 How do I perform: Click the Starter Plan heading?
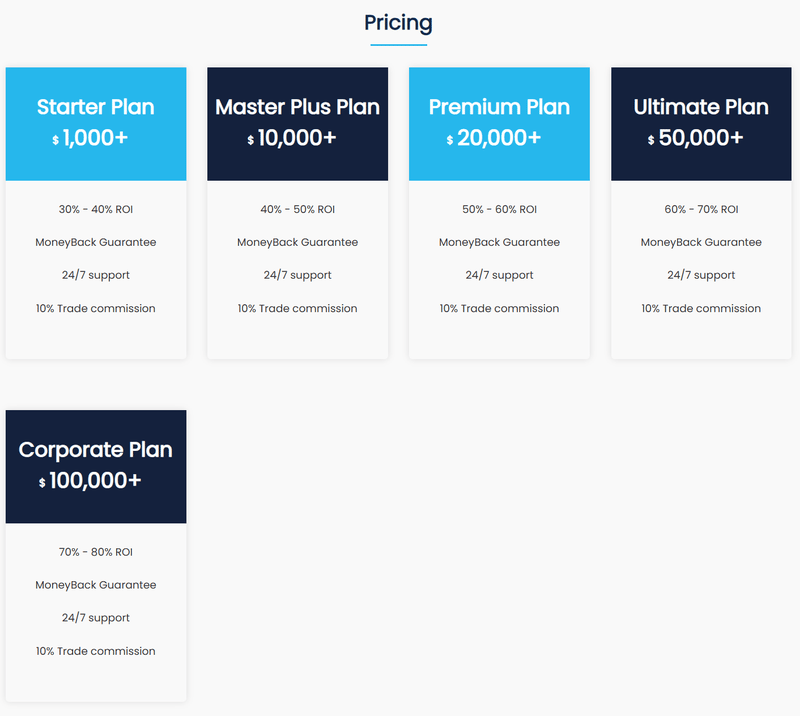pyautogui.click(x=95, y=107)
